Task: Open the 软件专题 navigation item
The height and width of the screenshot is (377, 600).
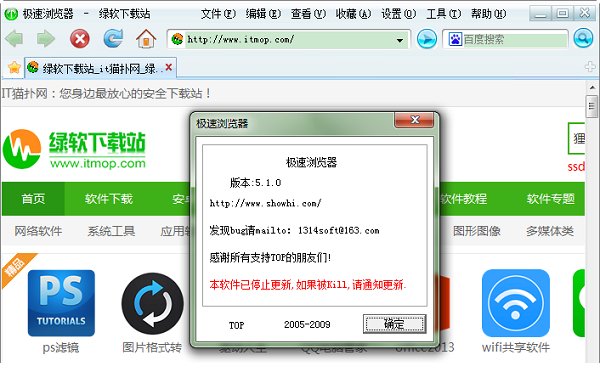Action: 551,199
